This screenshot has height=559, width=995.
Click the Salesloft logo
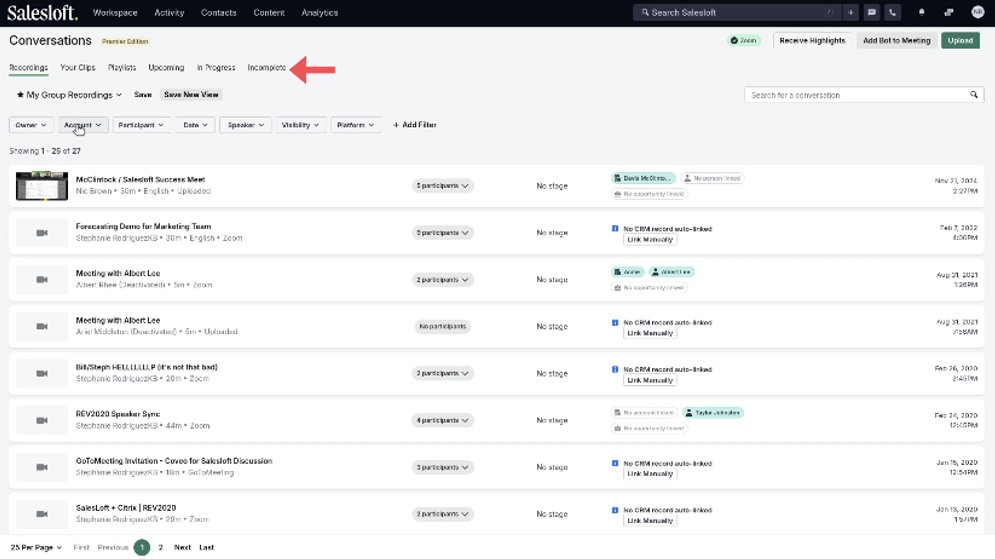pos(42,13)
